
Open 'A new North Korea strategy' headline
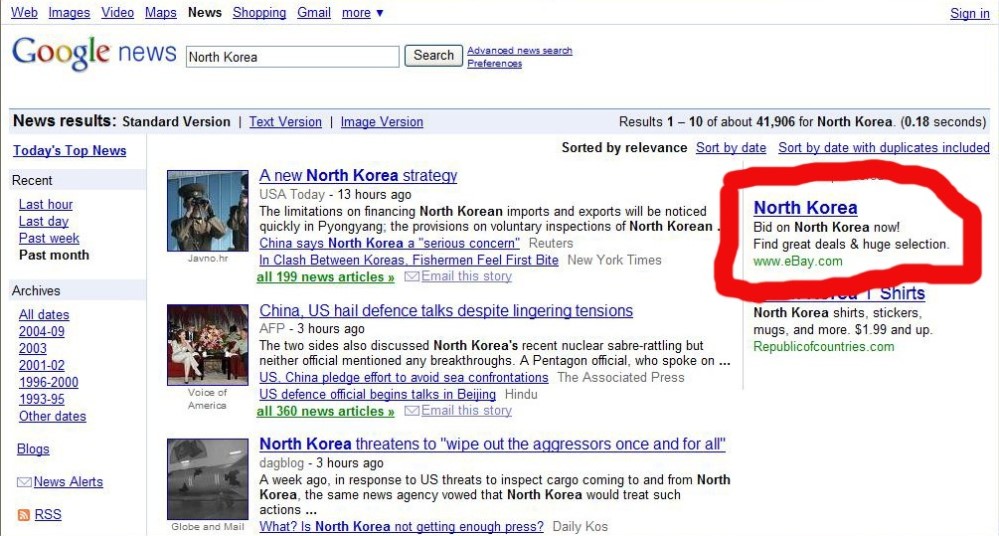[358, 175]
